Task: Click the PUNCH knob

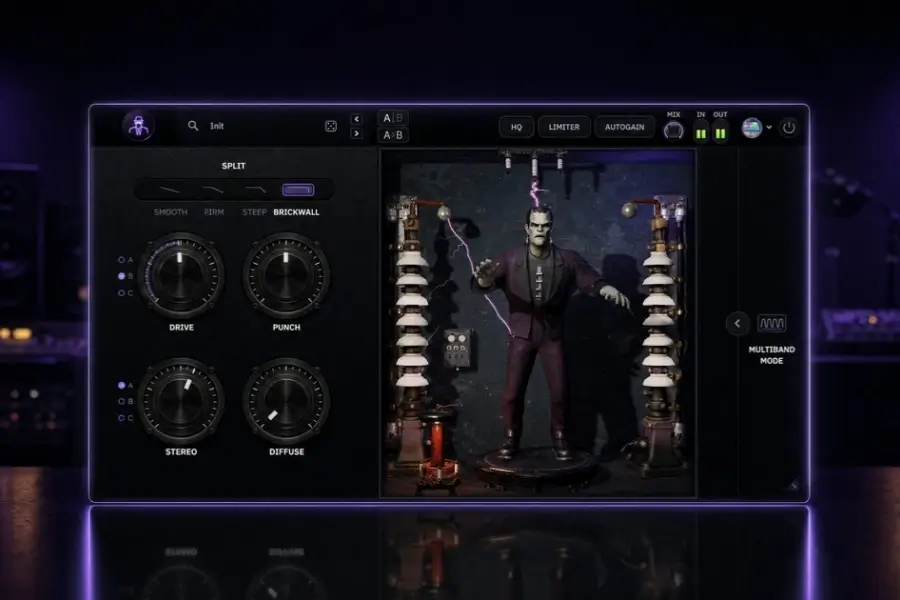Action: pyautogui.click(x=286, y=276)
